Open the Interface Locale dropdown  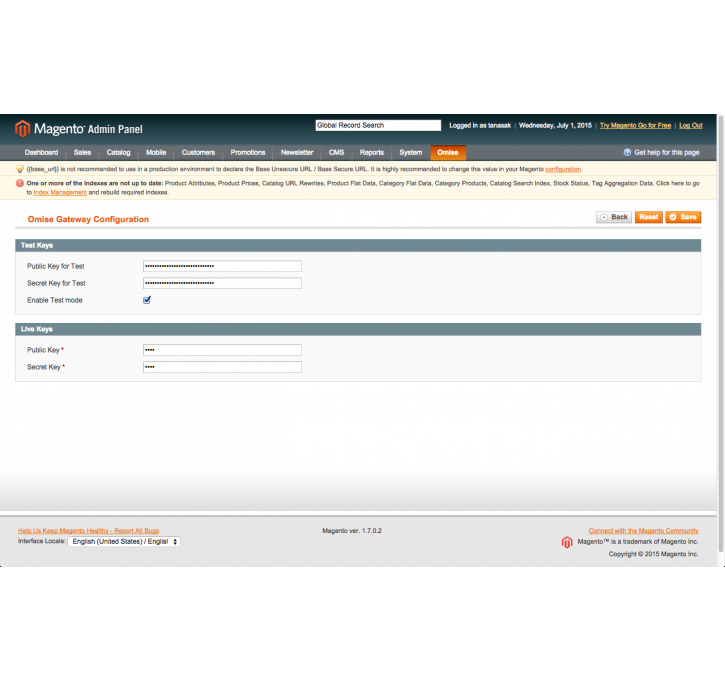[124, 541]
